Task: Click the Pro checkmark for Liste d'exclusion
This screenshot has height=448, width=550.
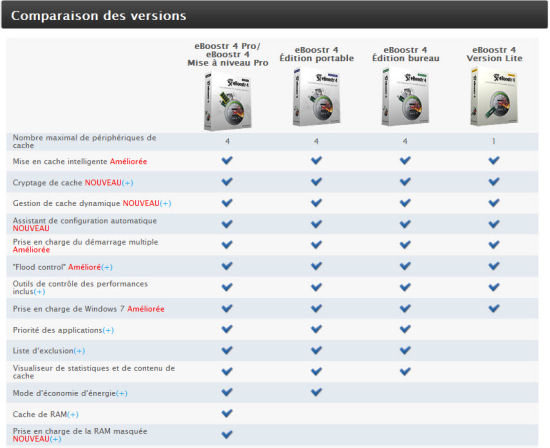Action: (x=227, y=350)
